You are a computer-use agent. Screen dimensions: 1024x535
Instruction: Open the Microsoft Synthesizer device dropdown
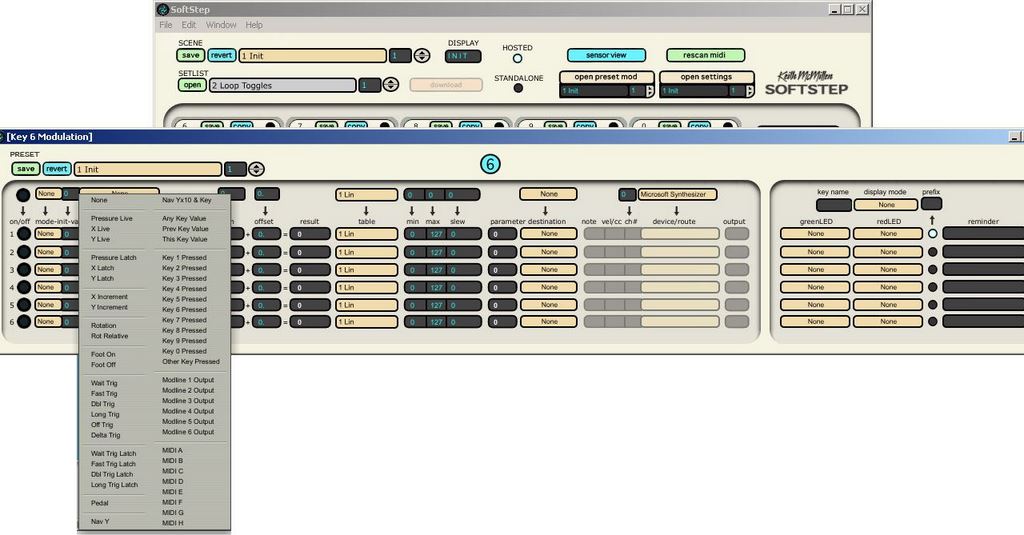pyautogui.click(x=678, y=194)
